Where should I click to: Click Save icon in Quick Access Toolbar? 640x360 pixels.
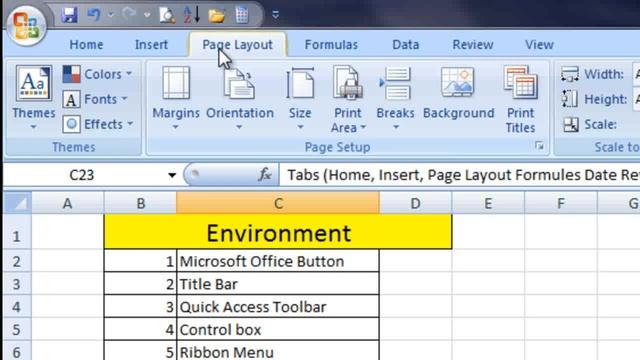69,15
